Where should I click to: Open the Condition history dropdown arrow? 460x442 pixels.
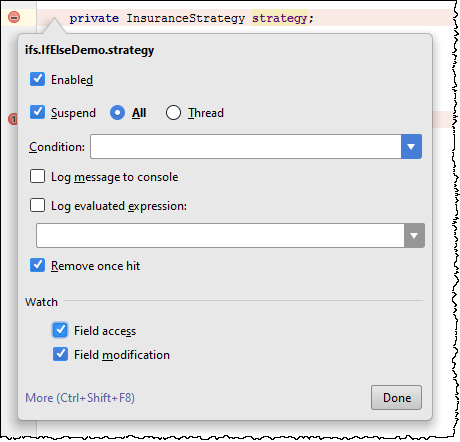(x=411, y=146)
